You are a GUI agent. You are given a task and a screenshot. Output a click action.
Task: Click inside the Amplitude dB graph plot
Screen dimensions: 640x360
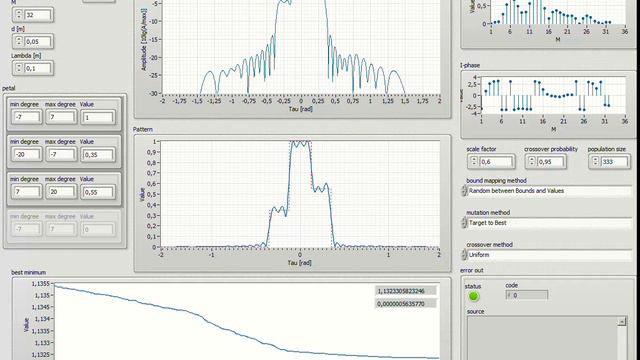click(x=301, y=47)
